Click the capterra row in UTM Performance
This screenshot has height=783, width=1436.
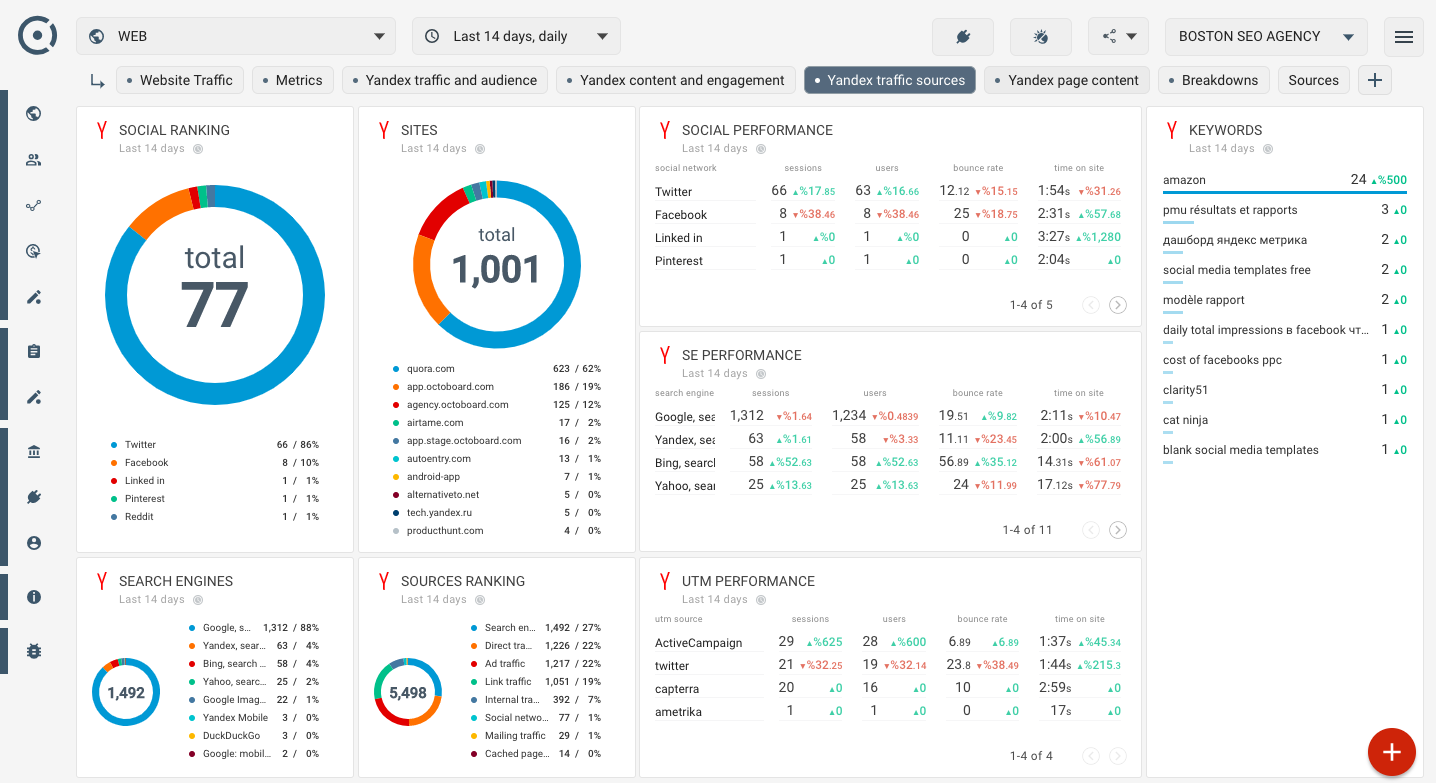click(x=889, y=688)
